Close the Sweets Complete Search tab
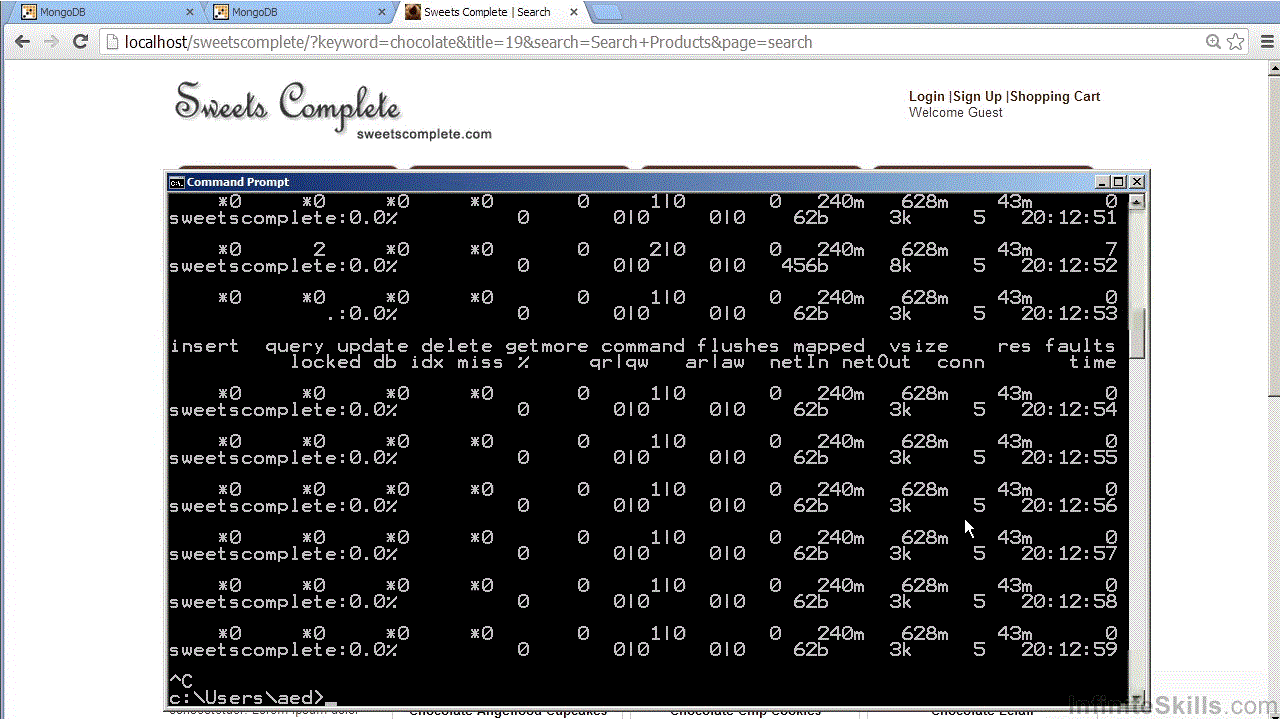The width and height of the screenshot is (1280, 719). (573, 12)
